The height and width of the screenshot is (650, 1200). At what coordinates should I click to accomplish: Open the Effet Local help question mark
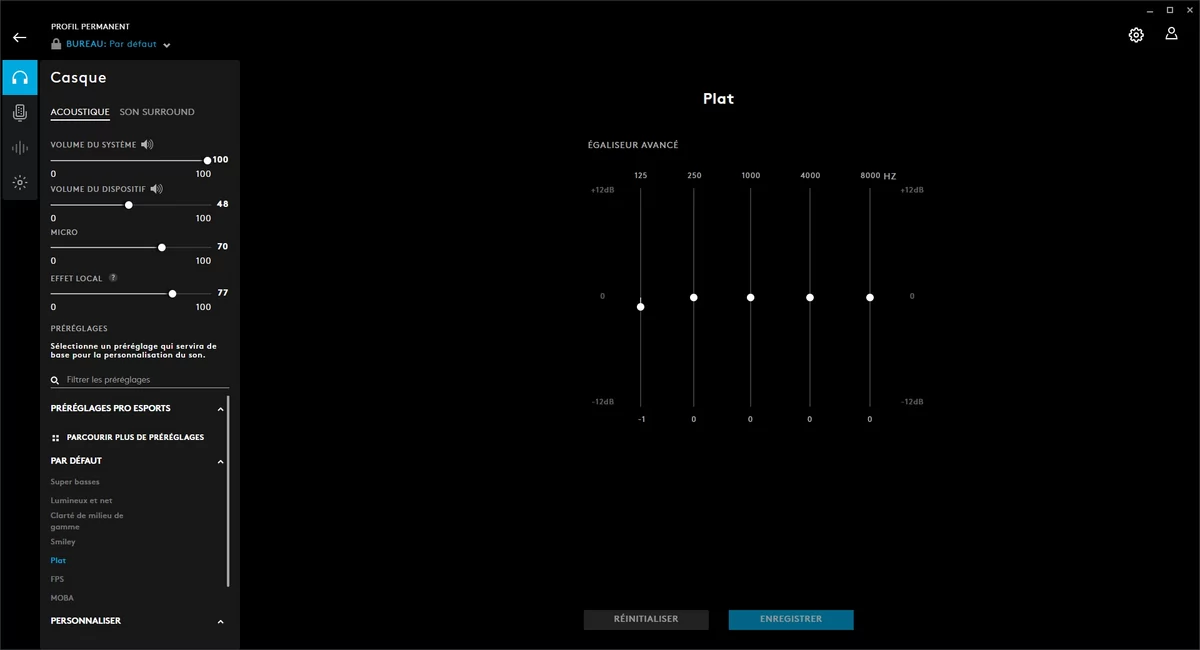(113, 278)
